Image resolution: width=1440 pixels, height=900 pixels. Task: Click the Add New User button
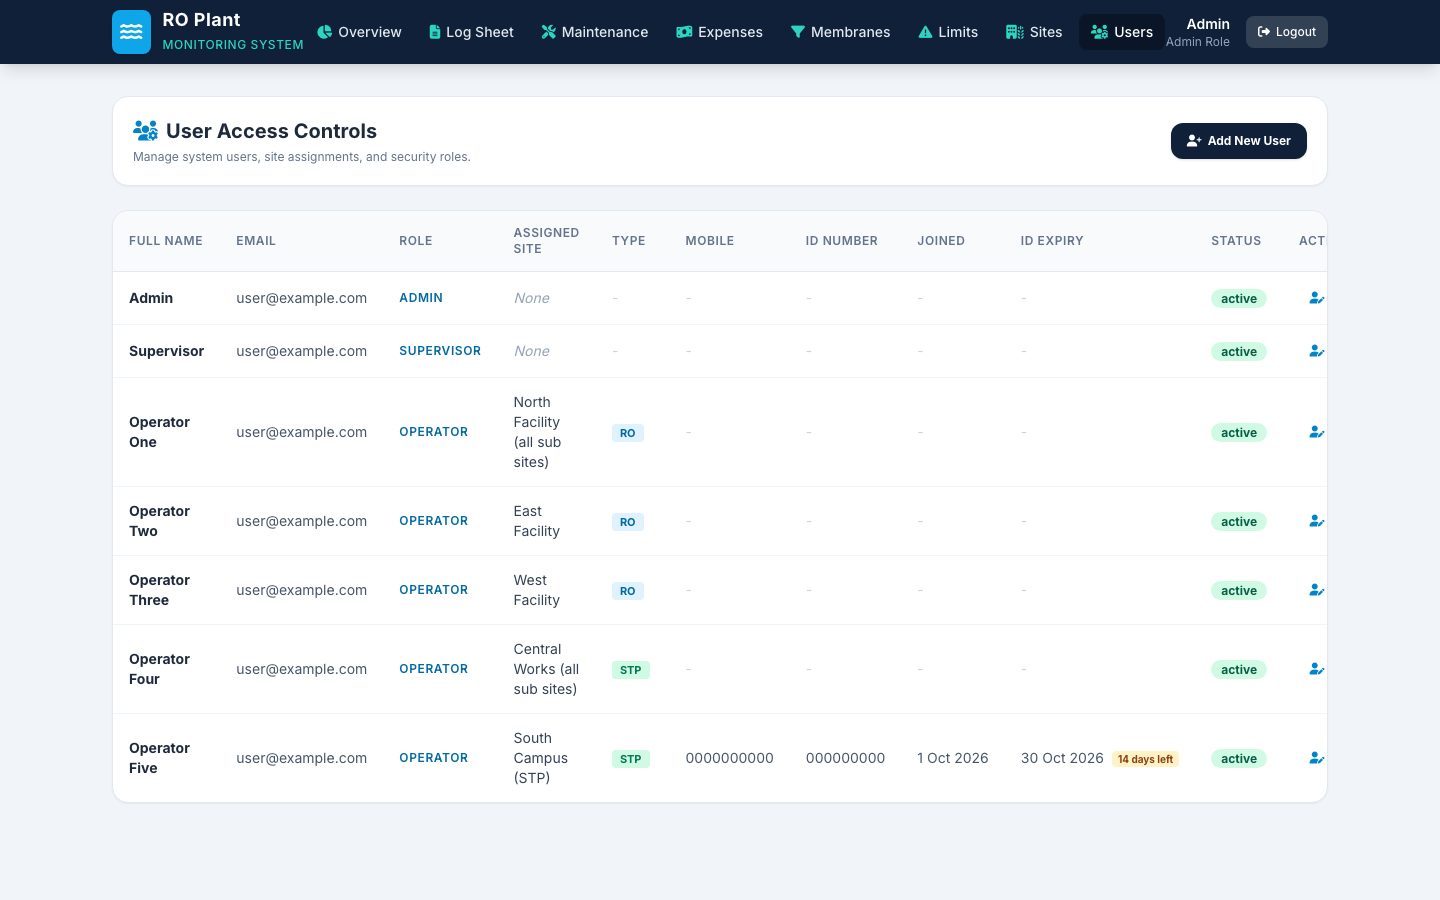pyautogui.click(x=1239, y=141)
